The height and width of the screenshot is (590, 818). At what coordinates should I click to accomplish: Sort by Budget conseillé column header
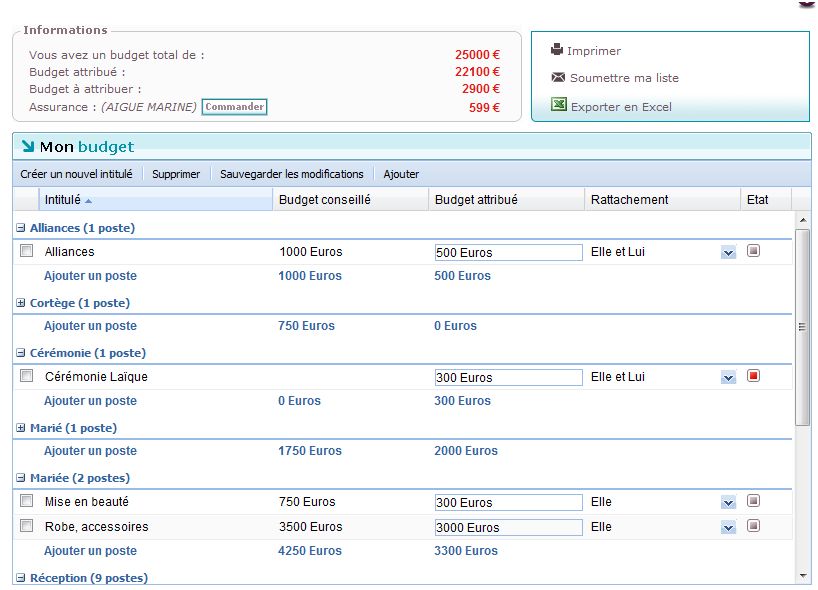(x=350, y=200)
